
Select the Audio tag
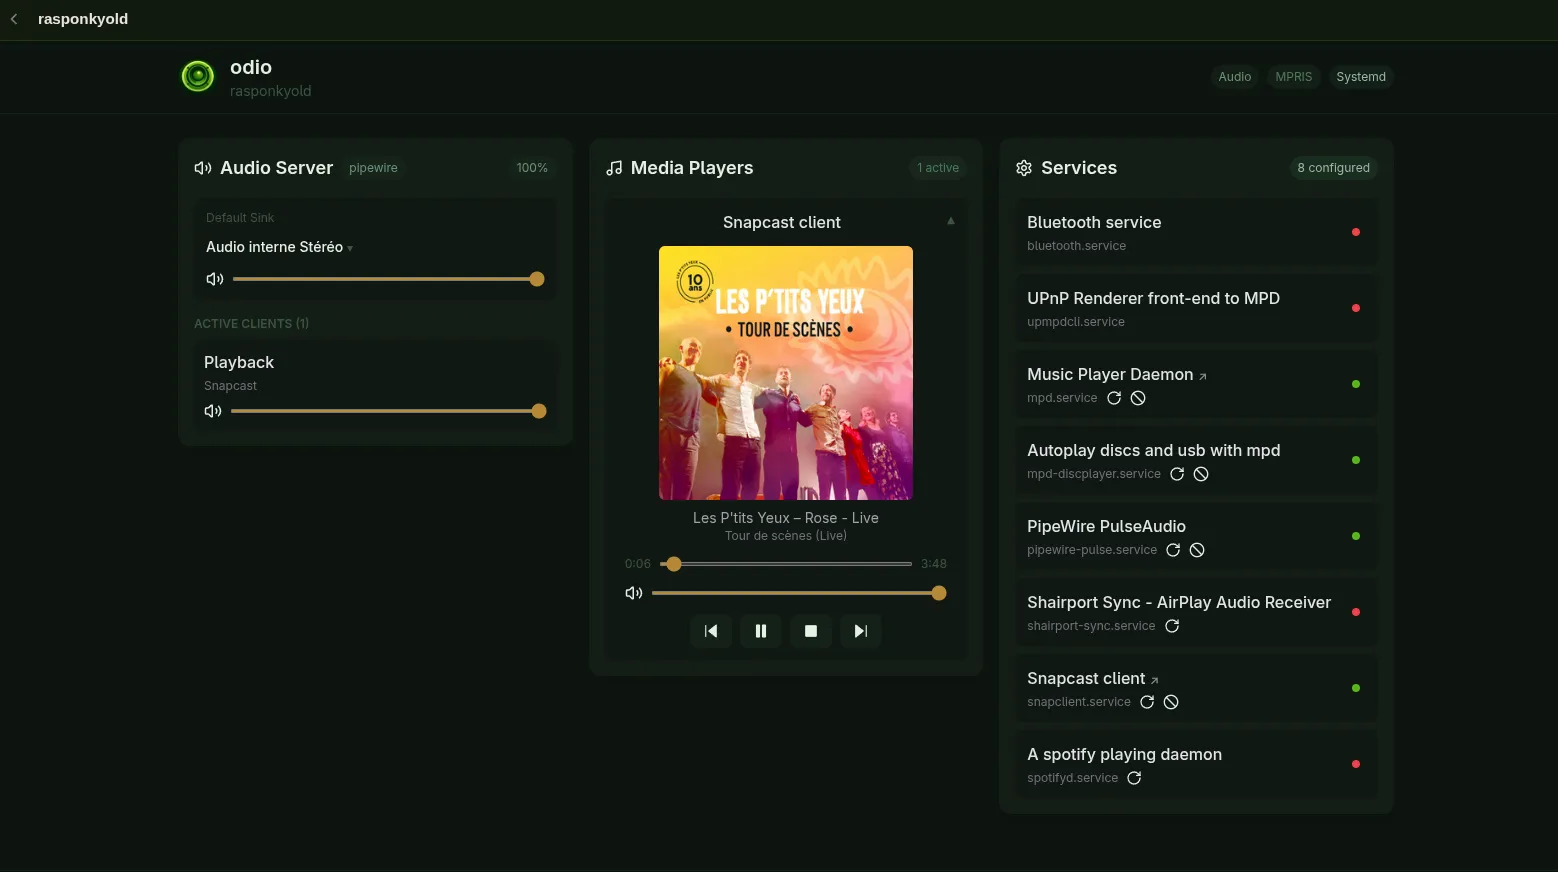pyautogui.click(x=1235, y=77)
